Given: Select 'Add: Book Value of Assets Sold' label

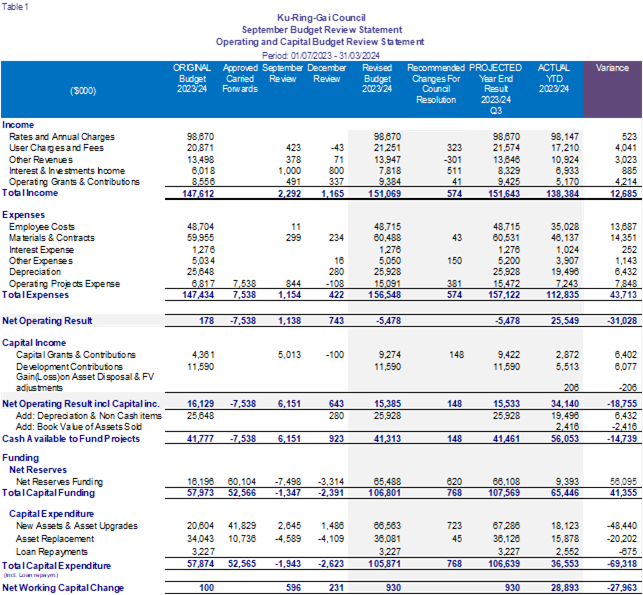Looking at the screenshot, I should pyautogui.click(x=79, y=427).
